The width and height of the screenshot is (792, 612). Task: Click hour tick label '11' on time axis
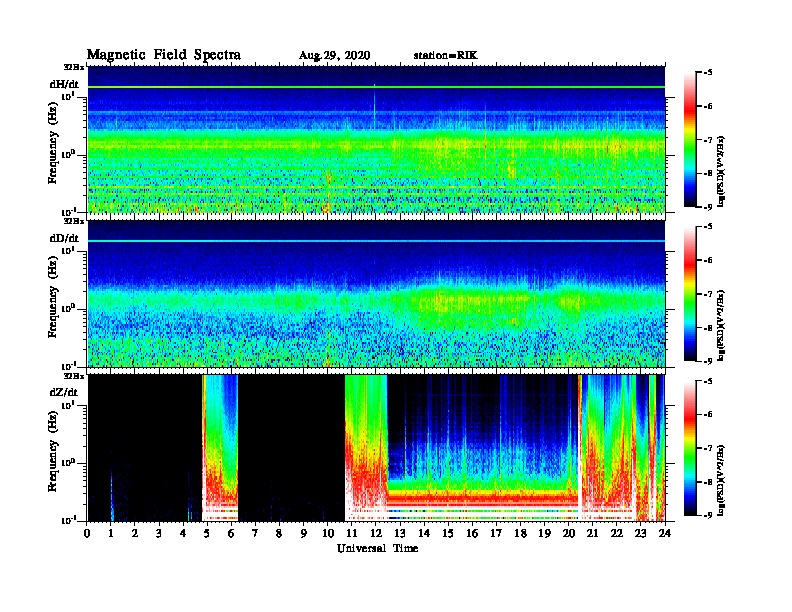pyautogui.click(x=352, y=533)
